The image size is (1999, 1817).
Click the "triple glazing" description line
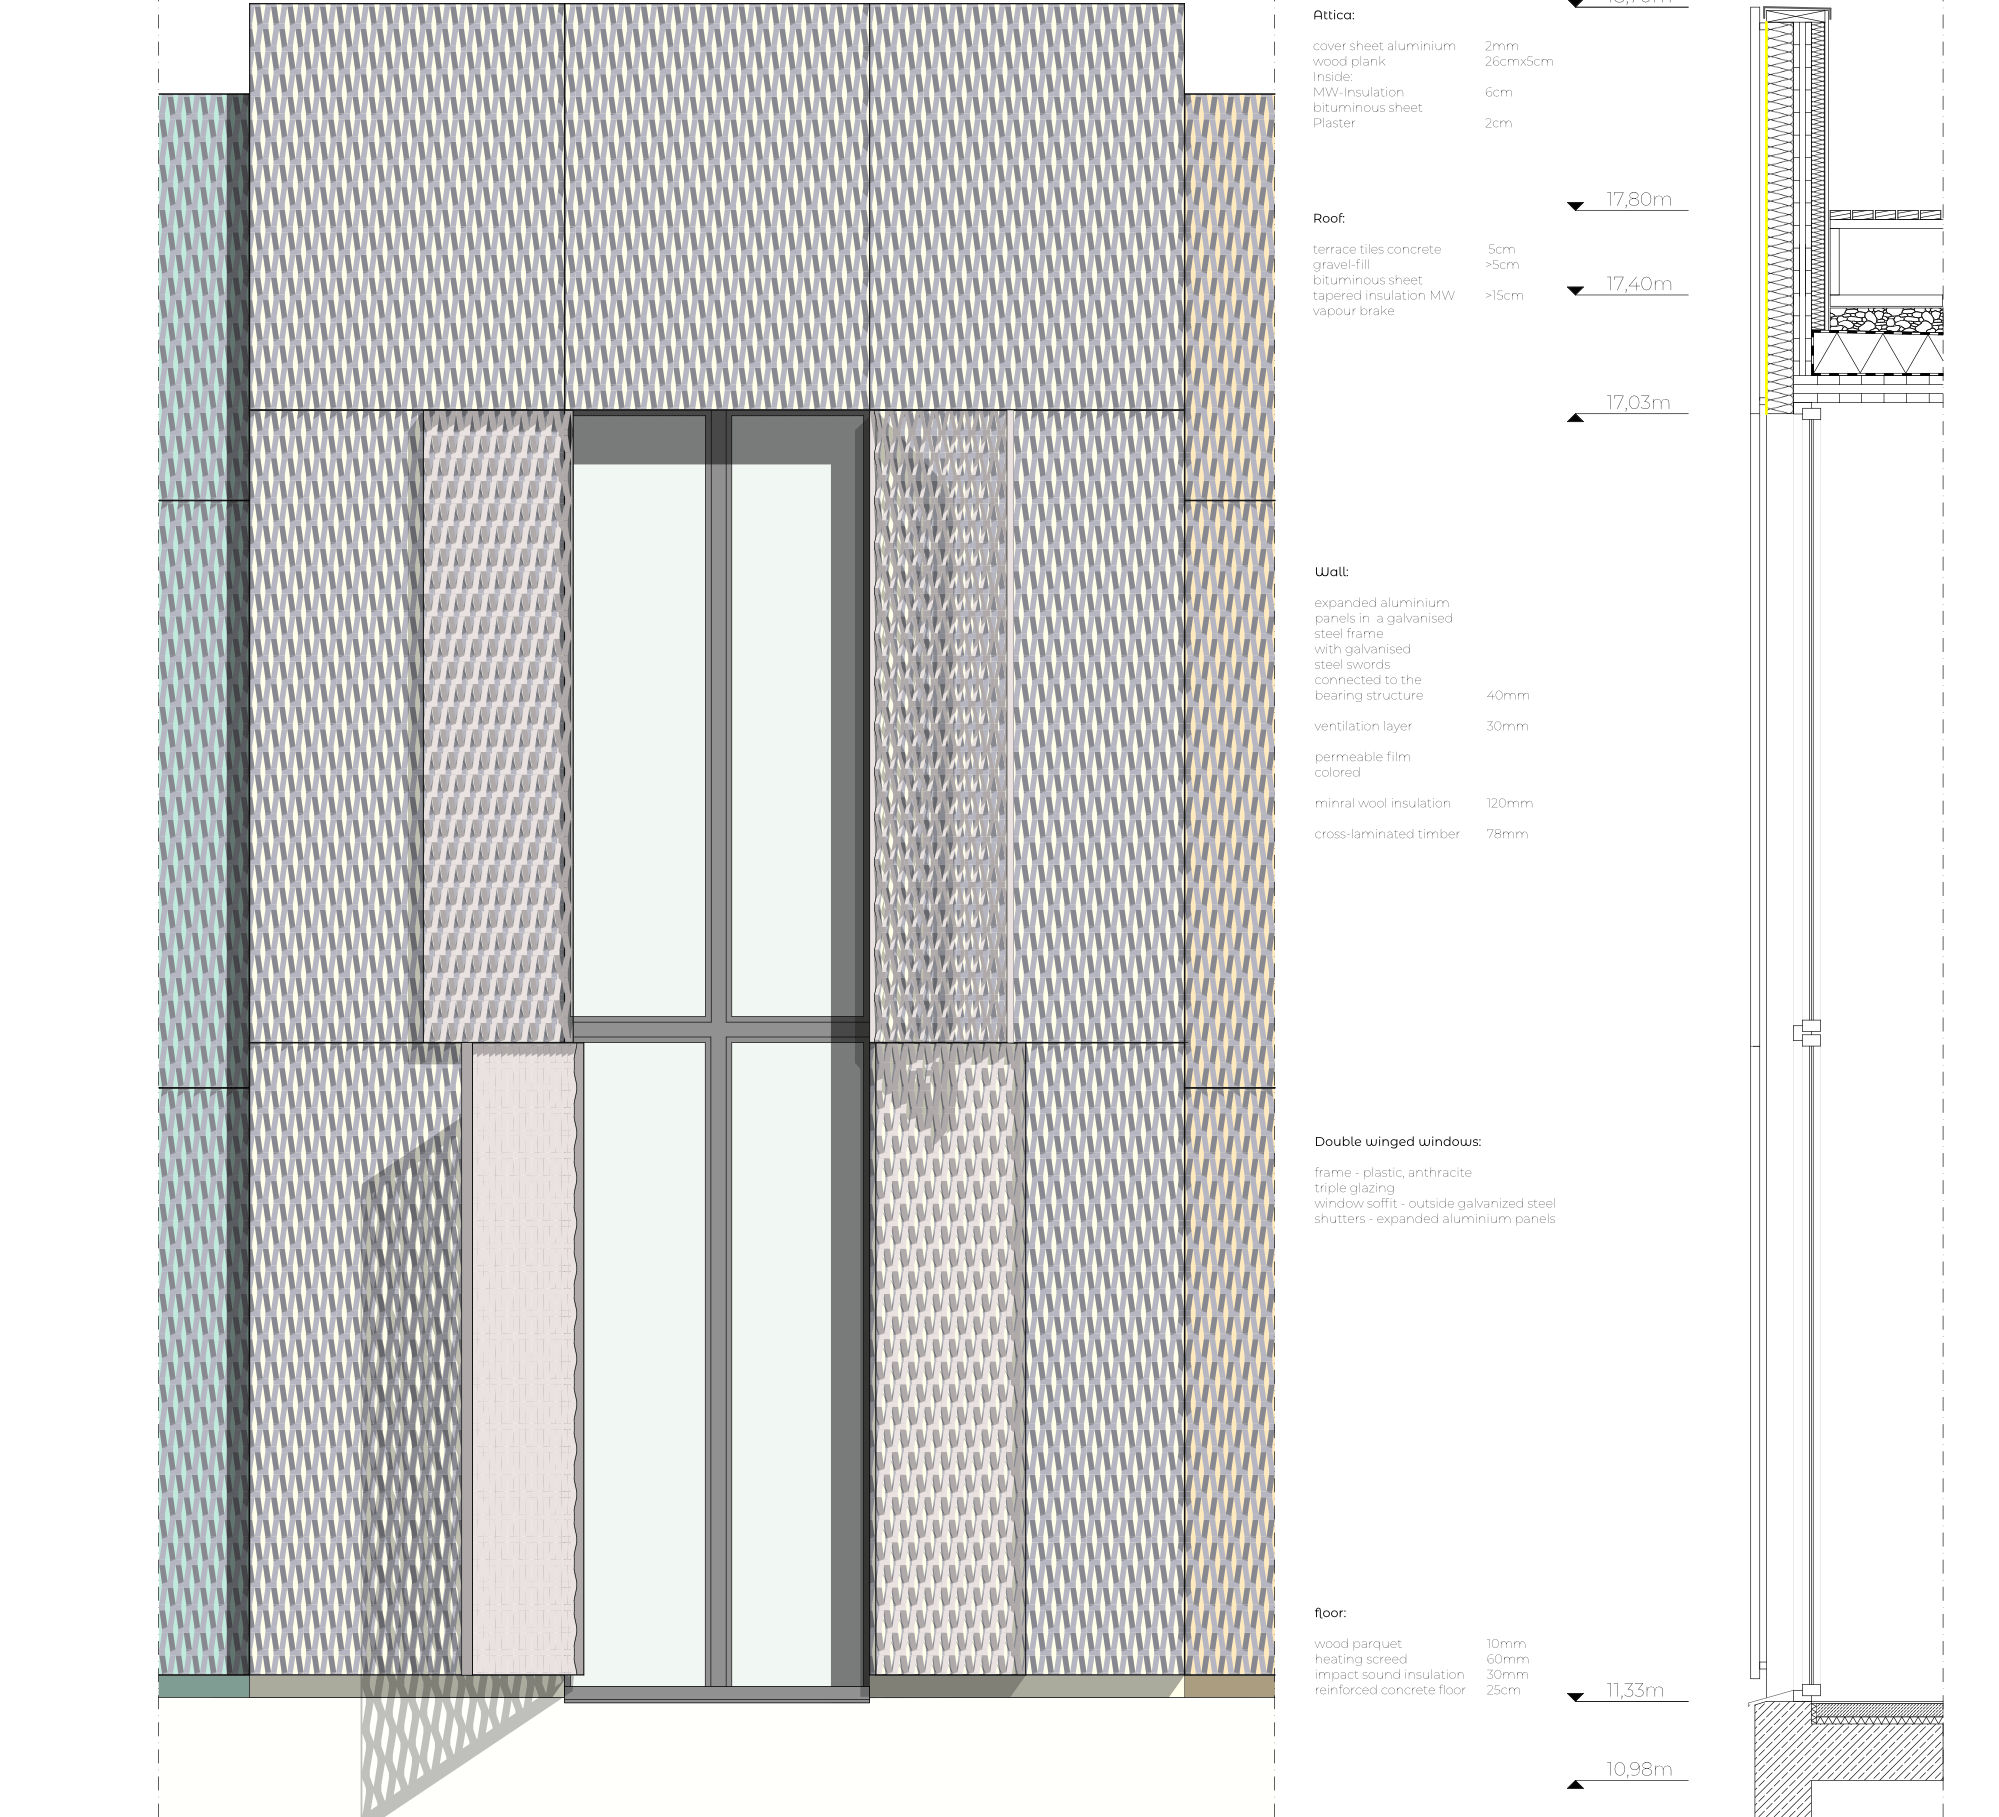point(1353,1188)
